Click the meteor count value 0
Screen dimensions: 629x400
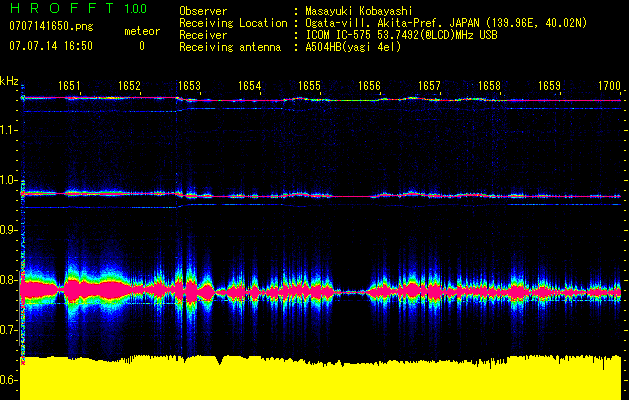(x=142, y=46)
